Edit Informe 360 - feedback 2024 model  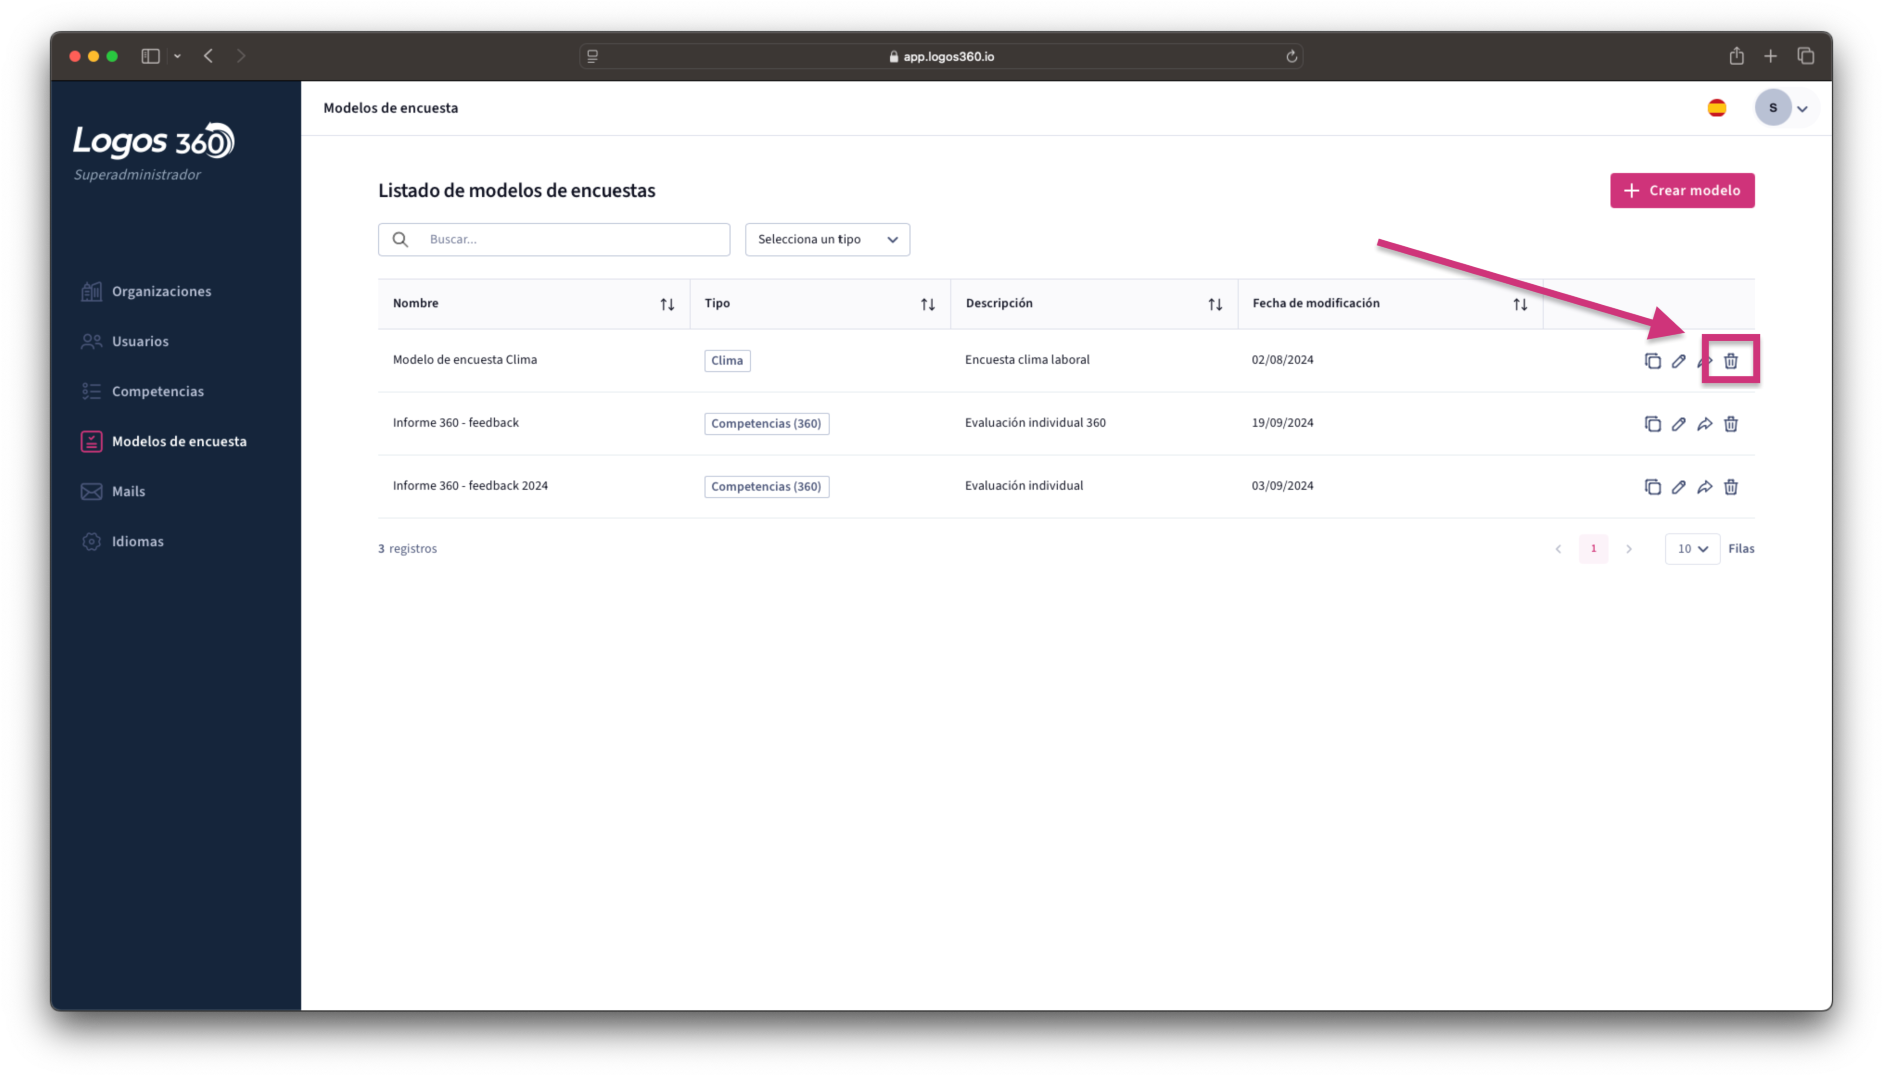pyautogui.click(x=1678, y=487)
